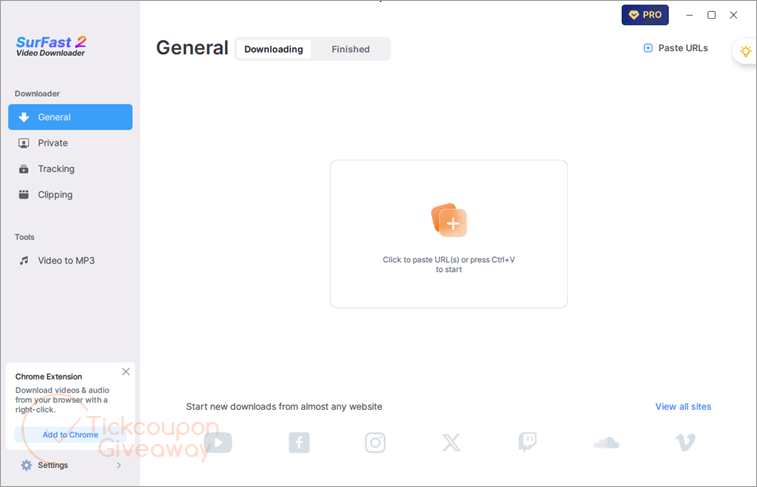Screen dimensions: 757x487
Task: Open the Tracking section
Action: pyautogui.click(x=70, y=169)
